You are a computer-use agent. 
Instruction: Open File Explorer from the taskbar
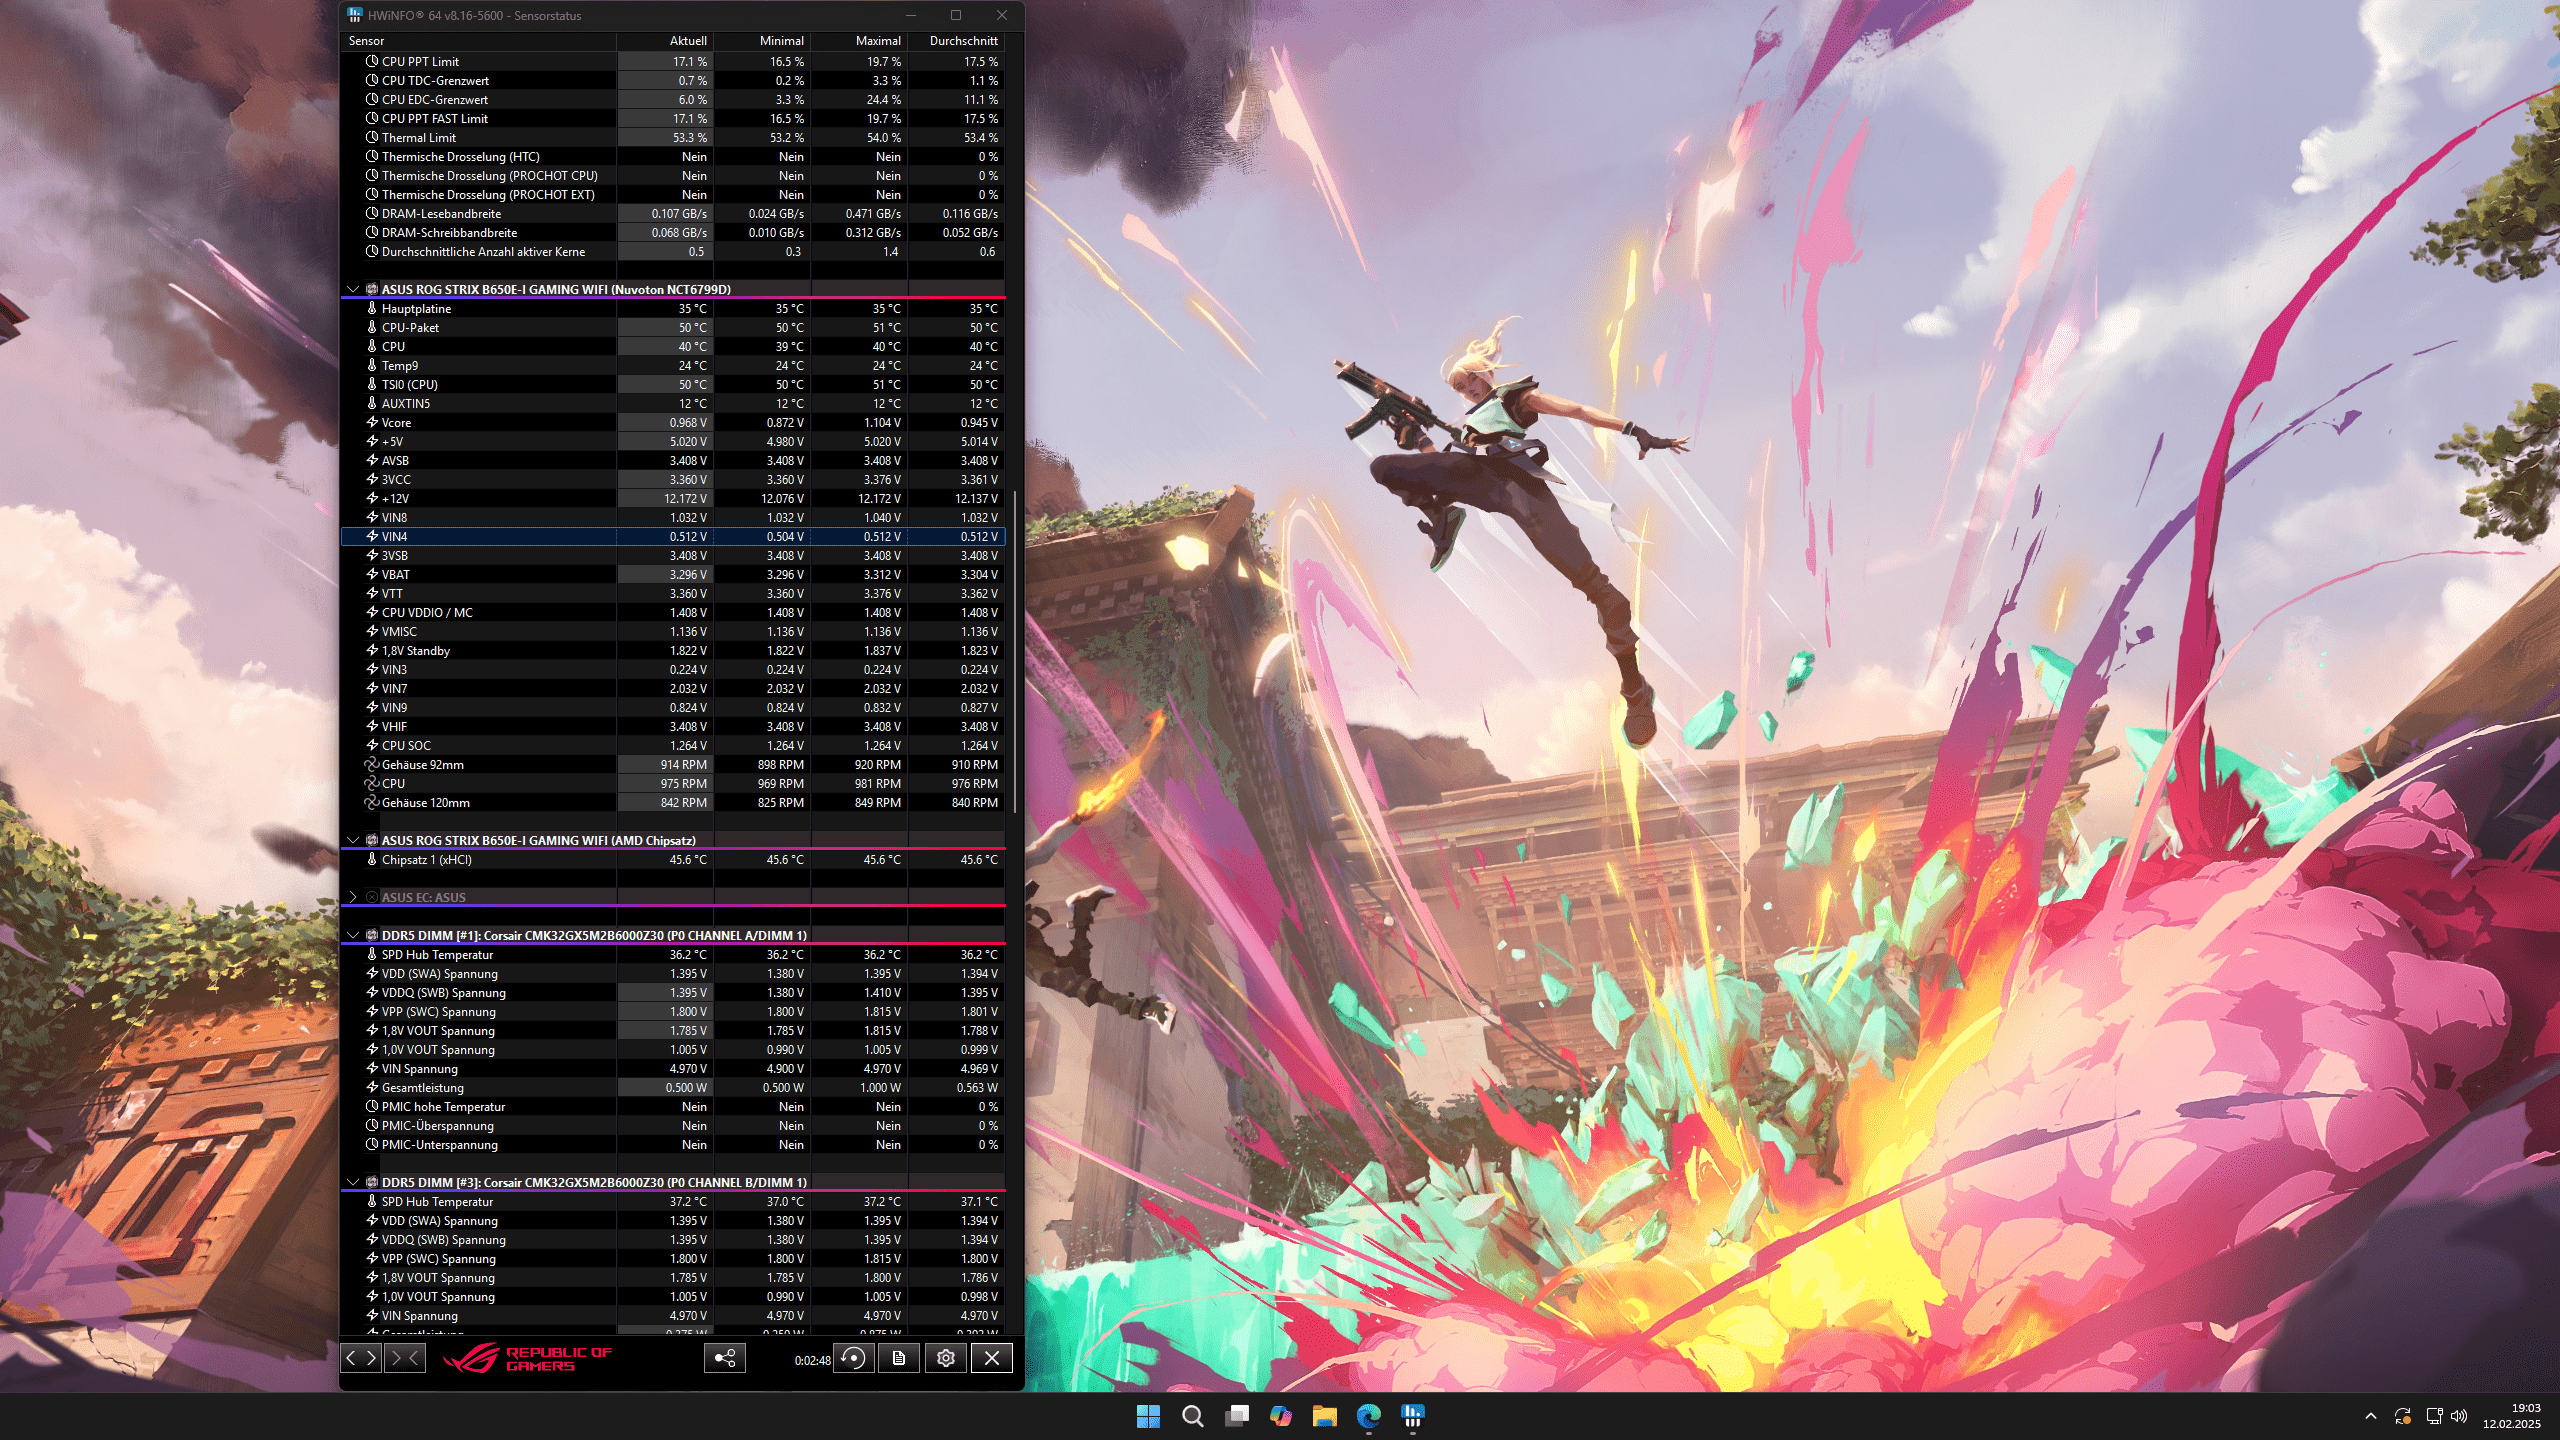click(1325, 1416)
